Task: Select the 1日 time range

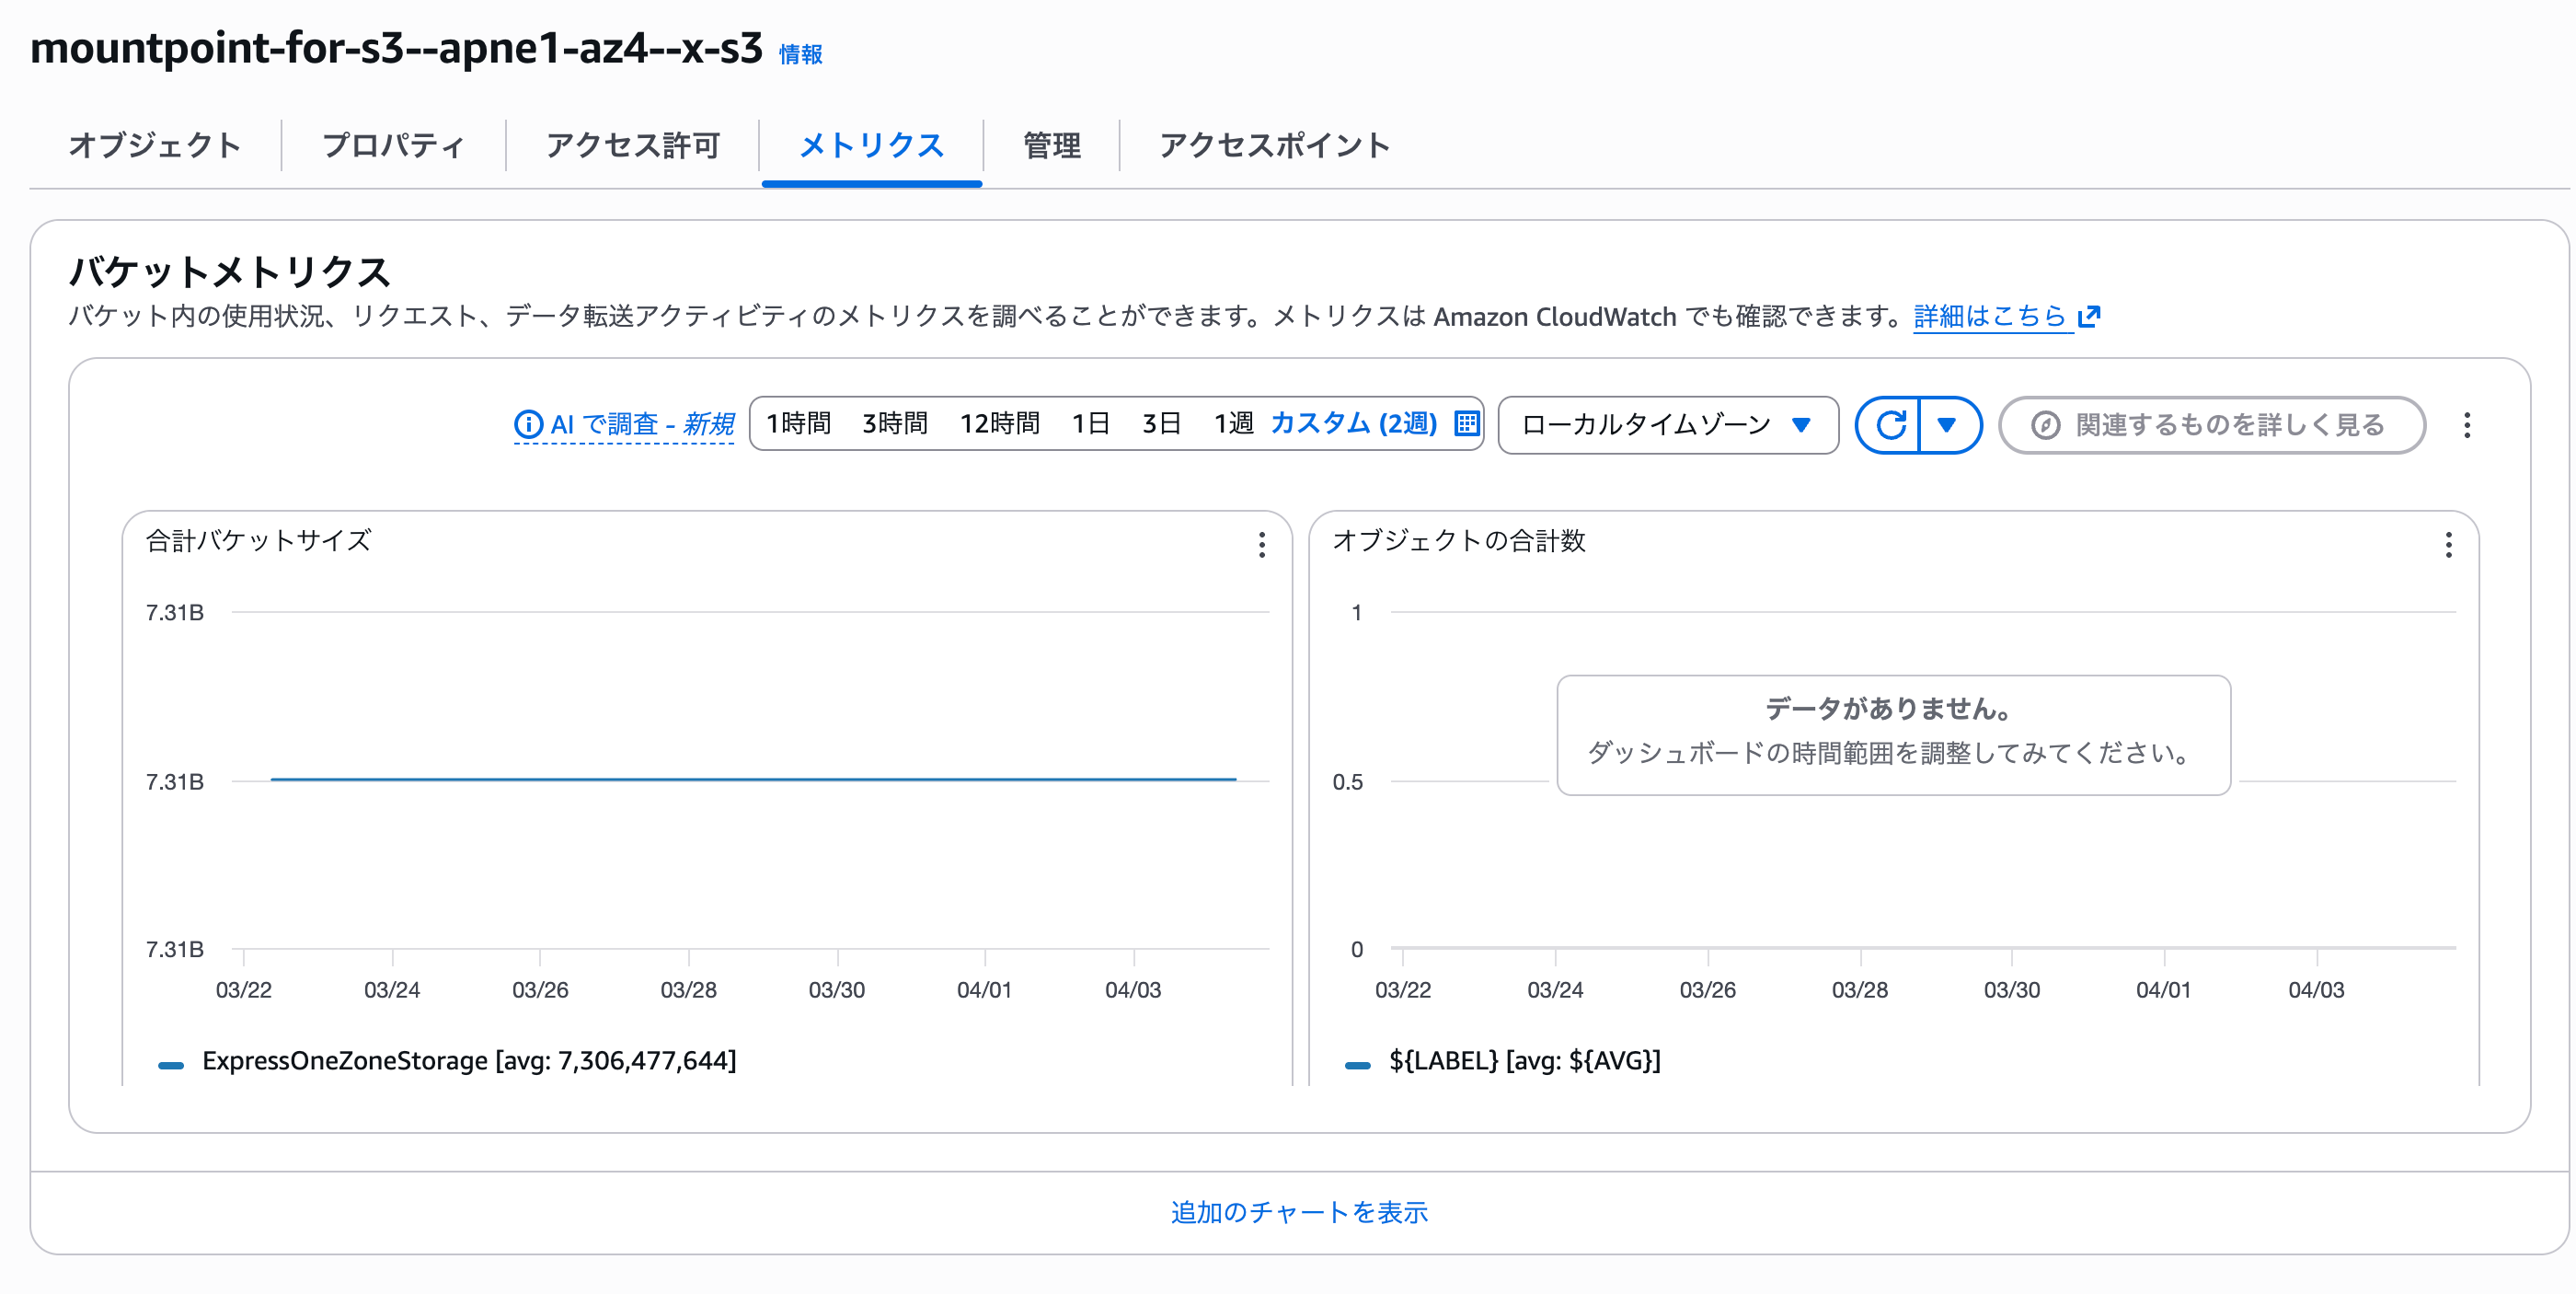Action: [1091, 423]
